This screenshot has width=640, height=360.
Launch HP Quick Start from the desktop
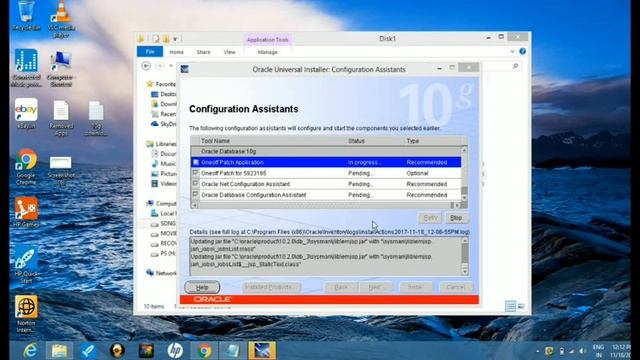click(26, 264)
